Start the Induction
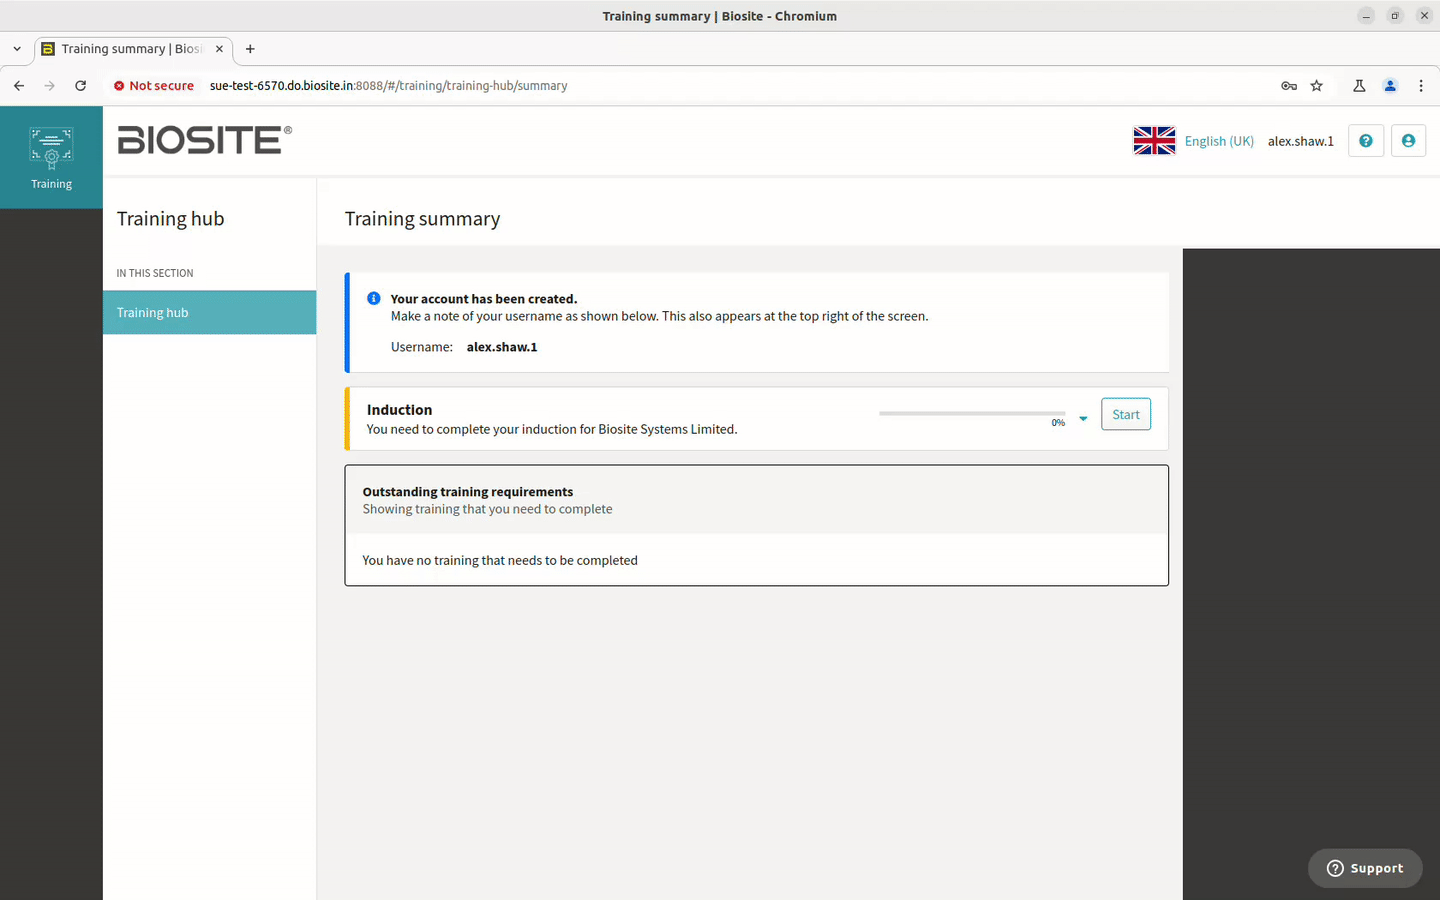 coord(1126,414)
